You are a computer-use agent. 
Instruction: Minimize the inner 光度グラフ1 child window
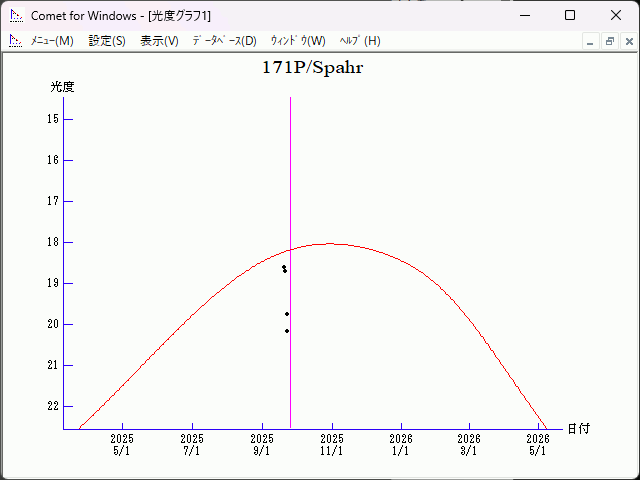pos(590,42)
